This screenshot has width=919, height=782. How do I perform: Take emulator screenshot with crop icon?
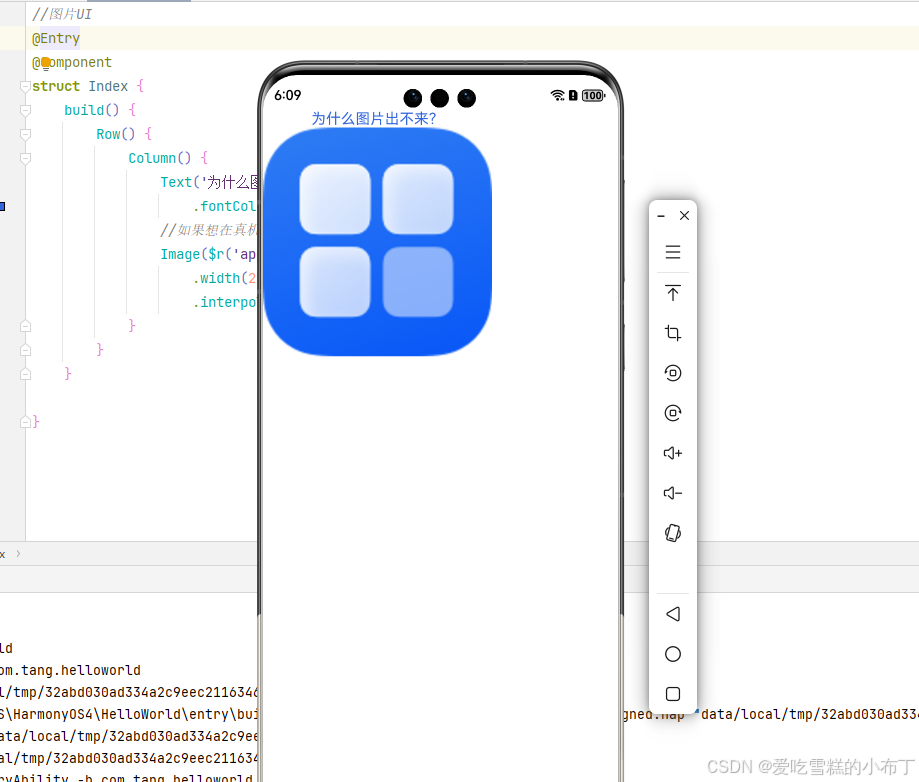click(x=673, y=333)
